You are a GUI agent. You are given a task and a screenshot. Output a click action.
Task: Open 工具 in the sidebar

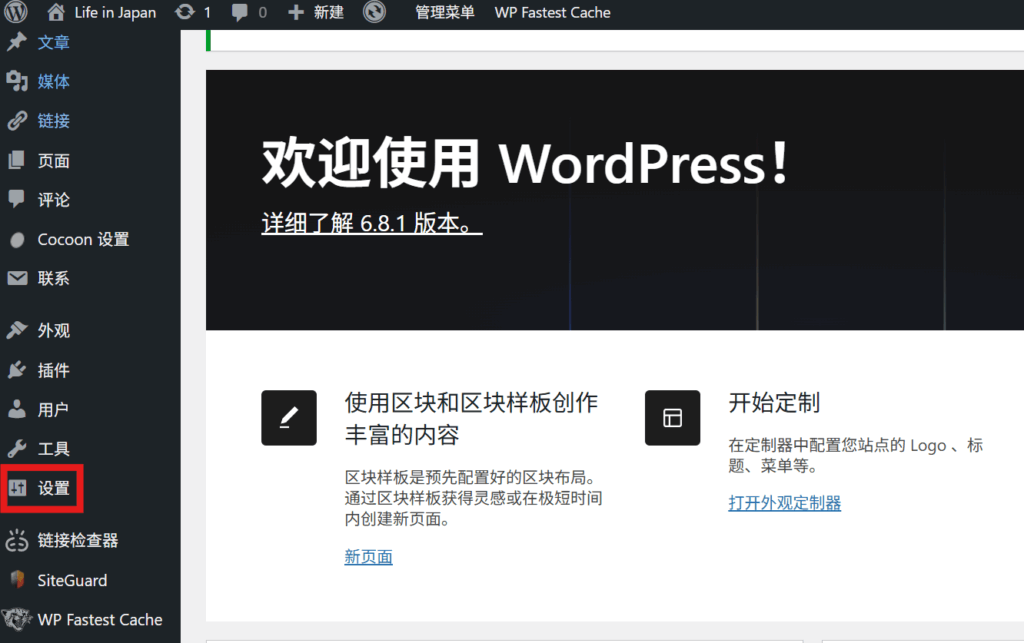point(54,449)
